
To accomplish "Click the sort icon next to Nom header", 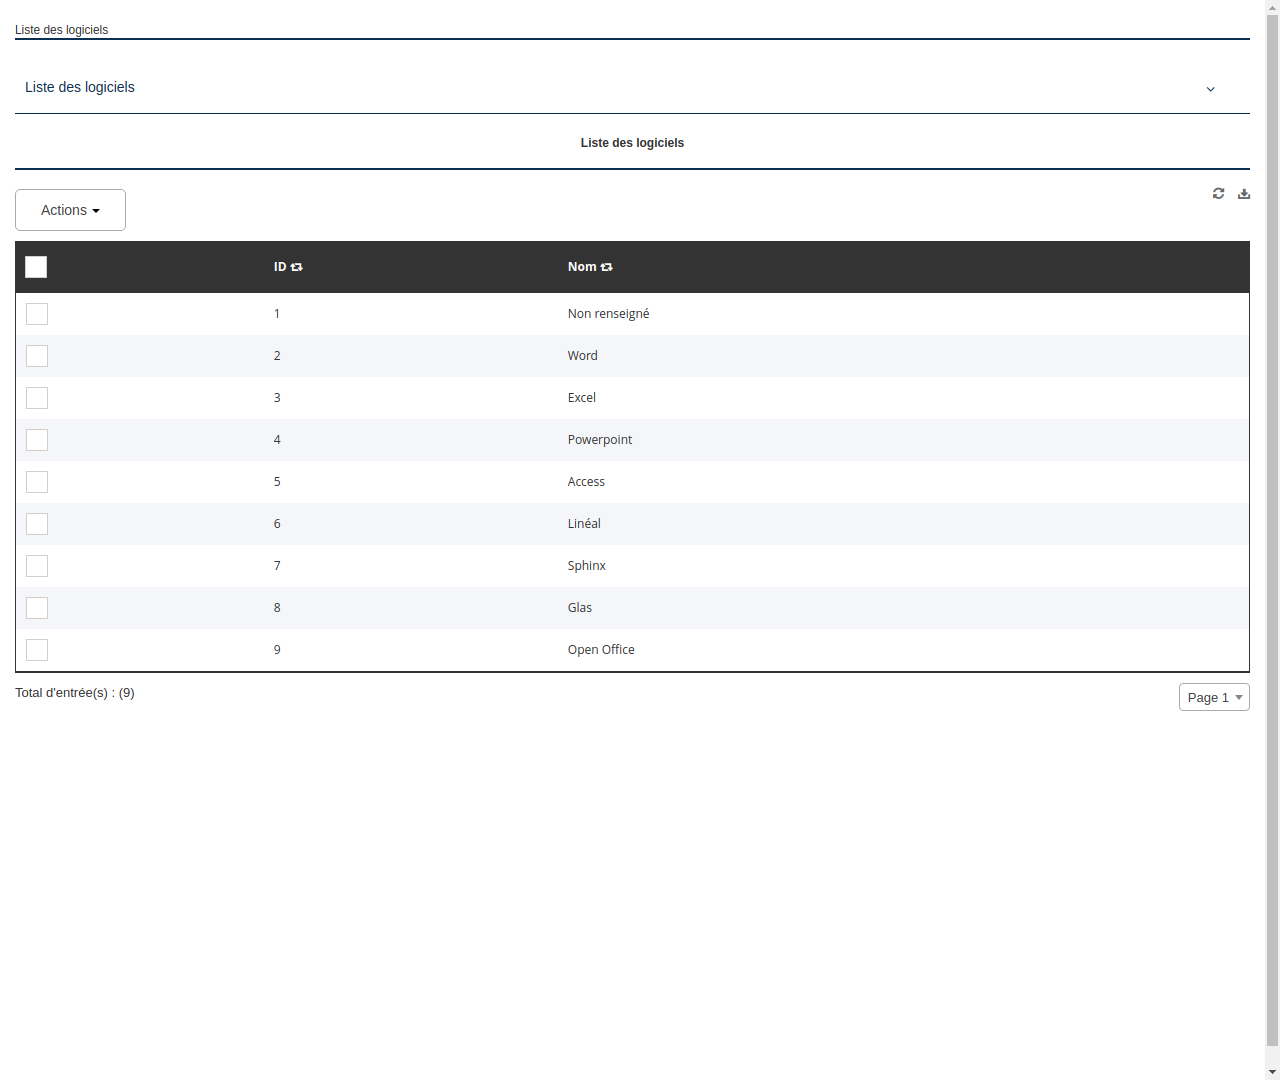I will (x=607, y=267).
